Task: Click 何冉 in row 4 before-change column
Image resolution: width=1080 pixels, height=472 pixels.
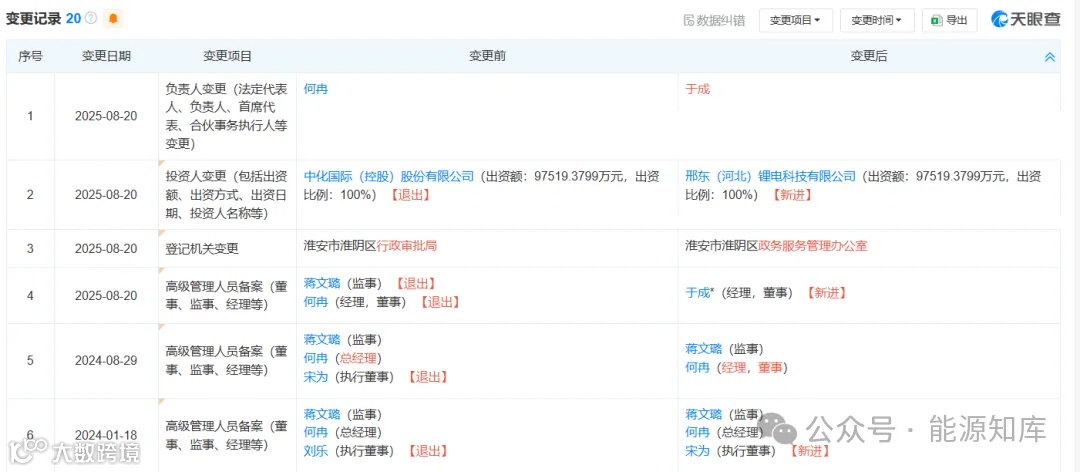Action: [315, 302]
